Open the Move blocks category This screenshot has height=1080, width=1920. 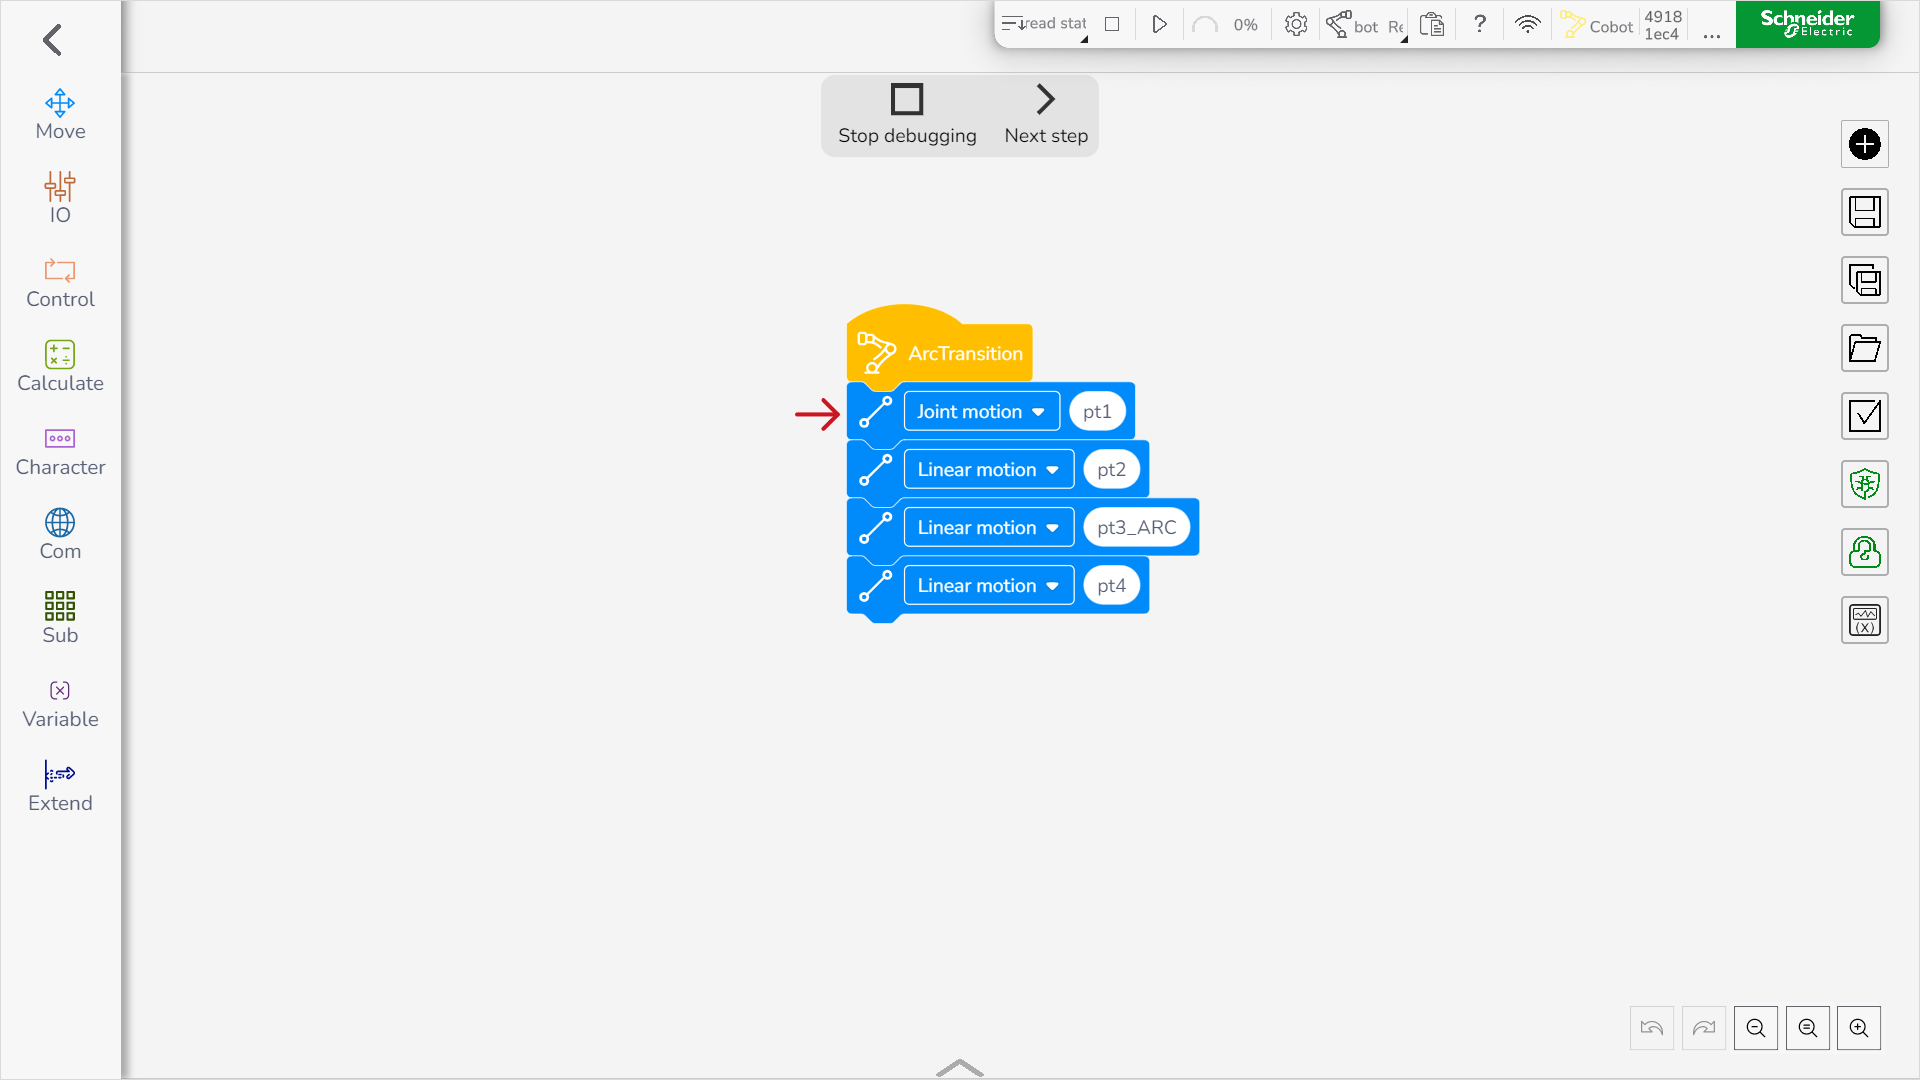click(60, 115)
